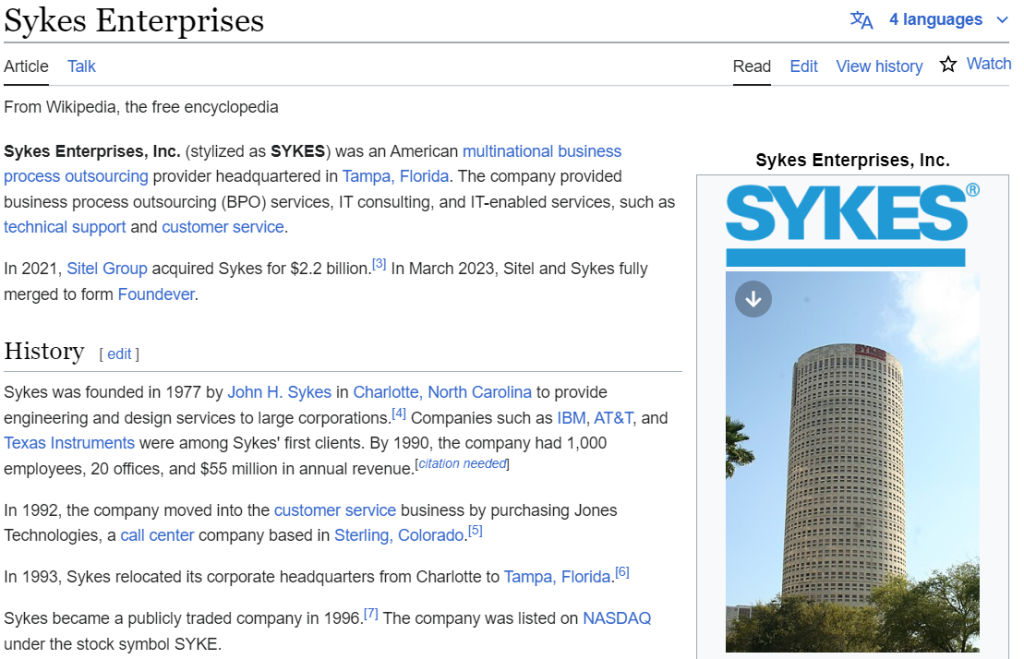
Task: Jump to citation 4
Action: [398, 413]
